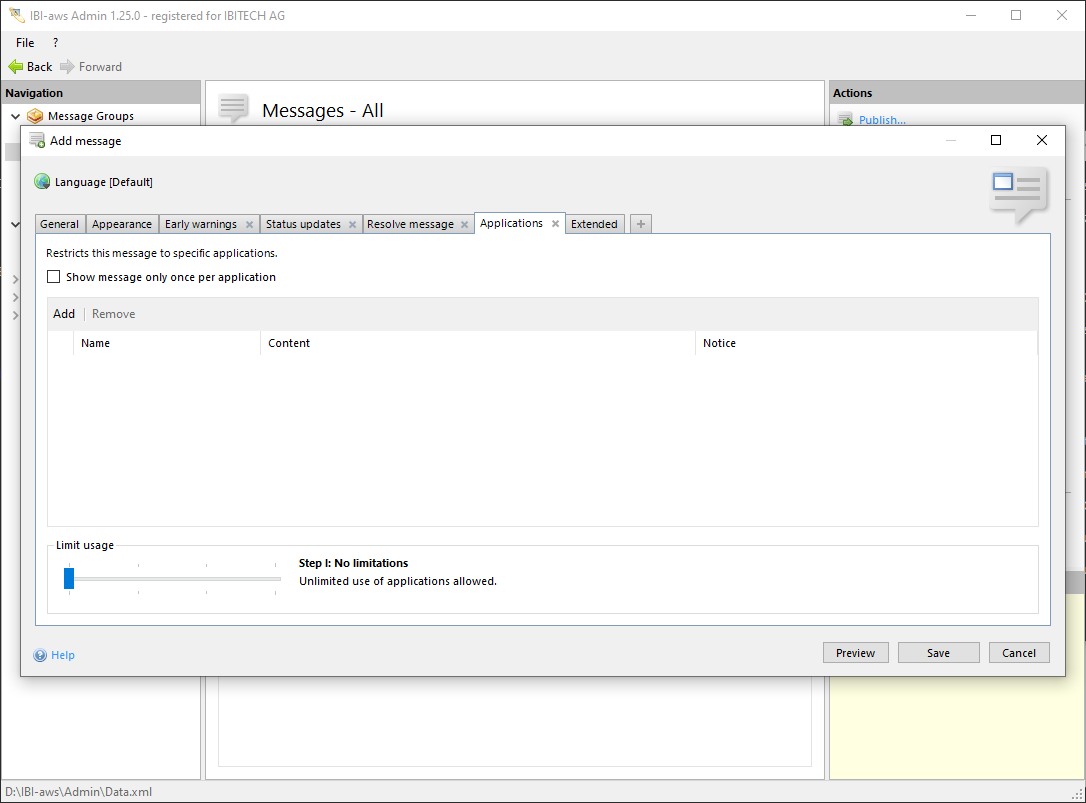Click the Message Groups box icon
This screenshot has height=803, width=1086.
click(36, 116)
